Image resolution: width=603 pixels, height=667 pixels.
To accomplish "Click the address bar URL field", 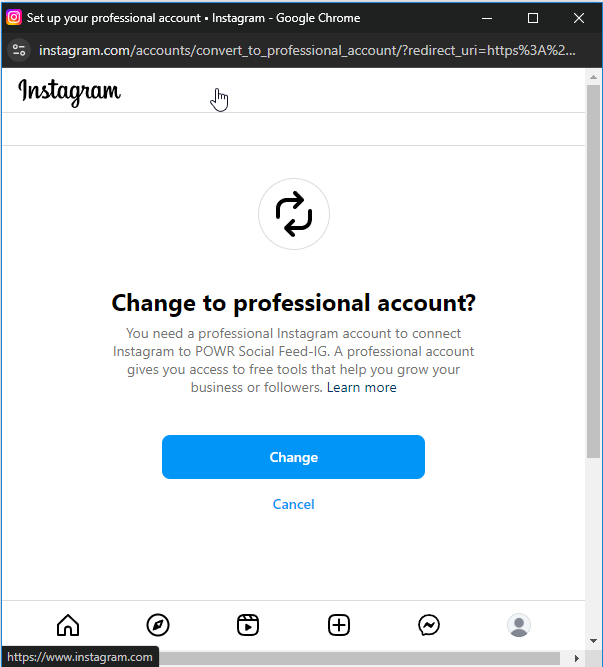I will [307, 50].
